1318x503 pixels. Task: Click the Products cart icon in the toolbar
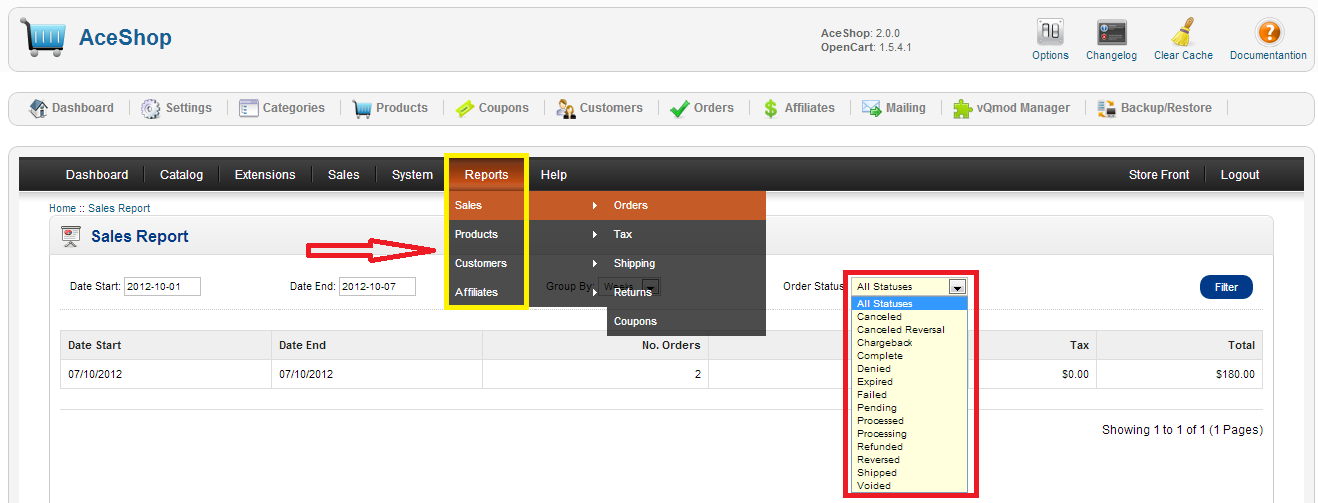point(362,108)
